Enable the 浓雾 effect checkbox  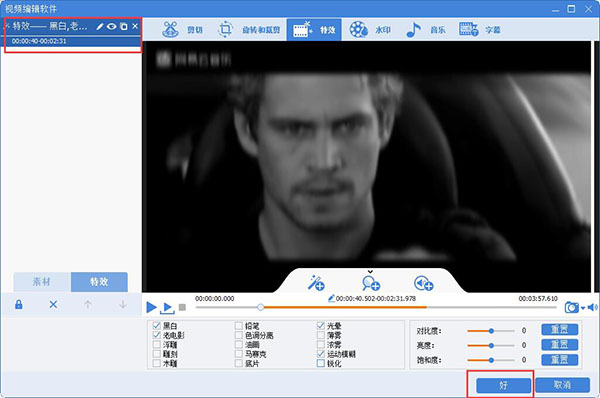tap(321, 345)
